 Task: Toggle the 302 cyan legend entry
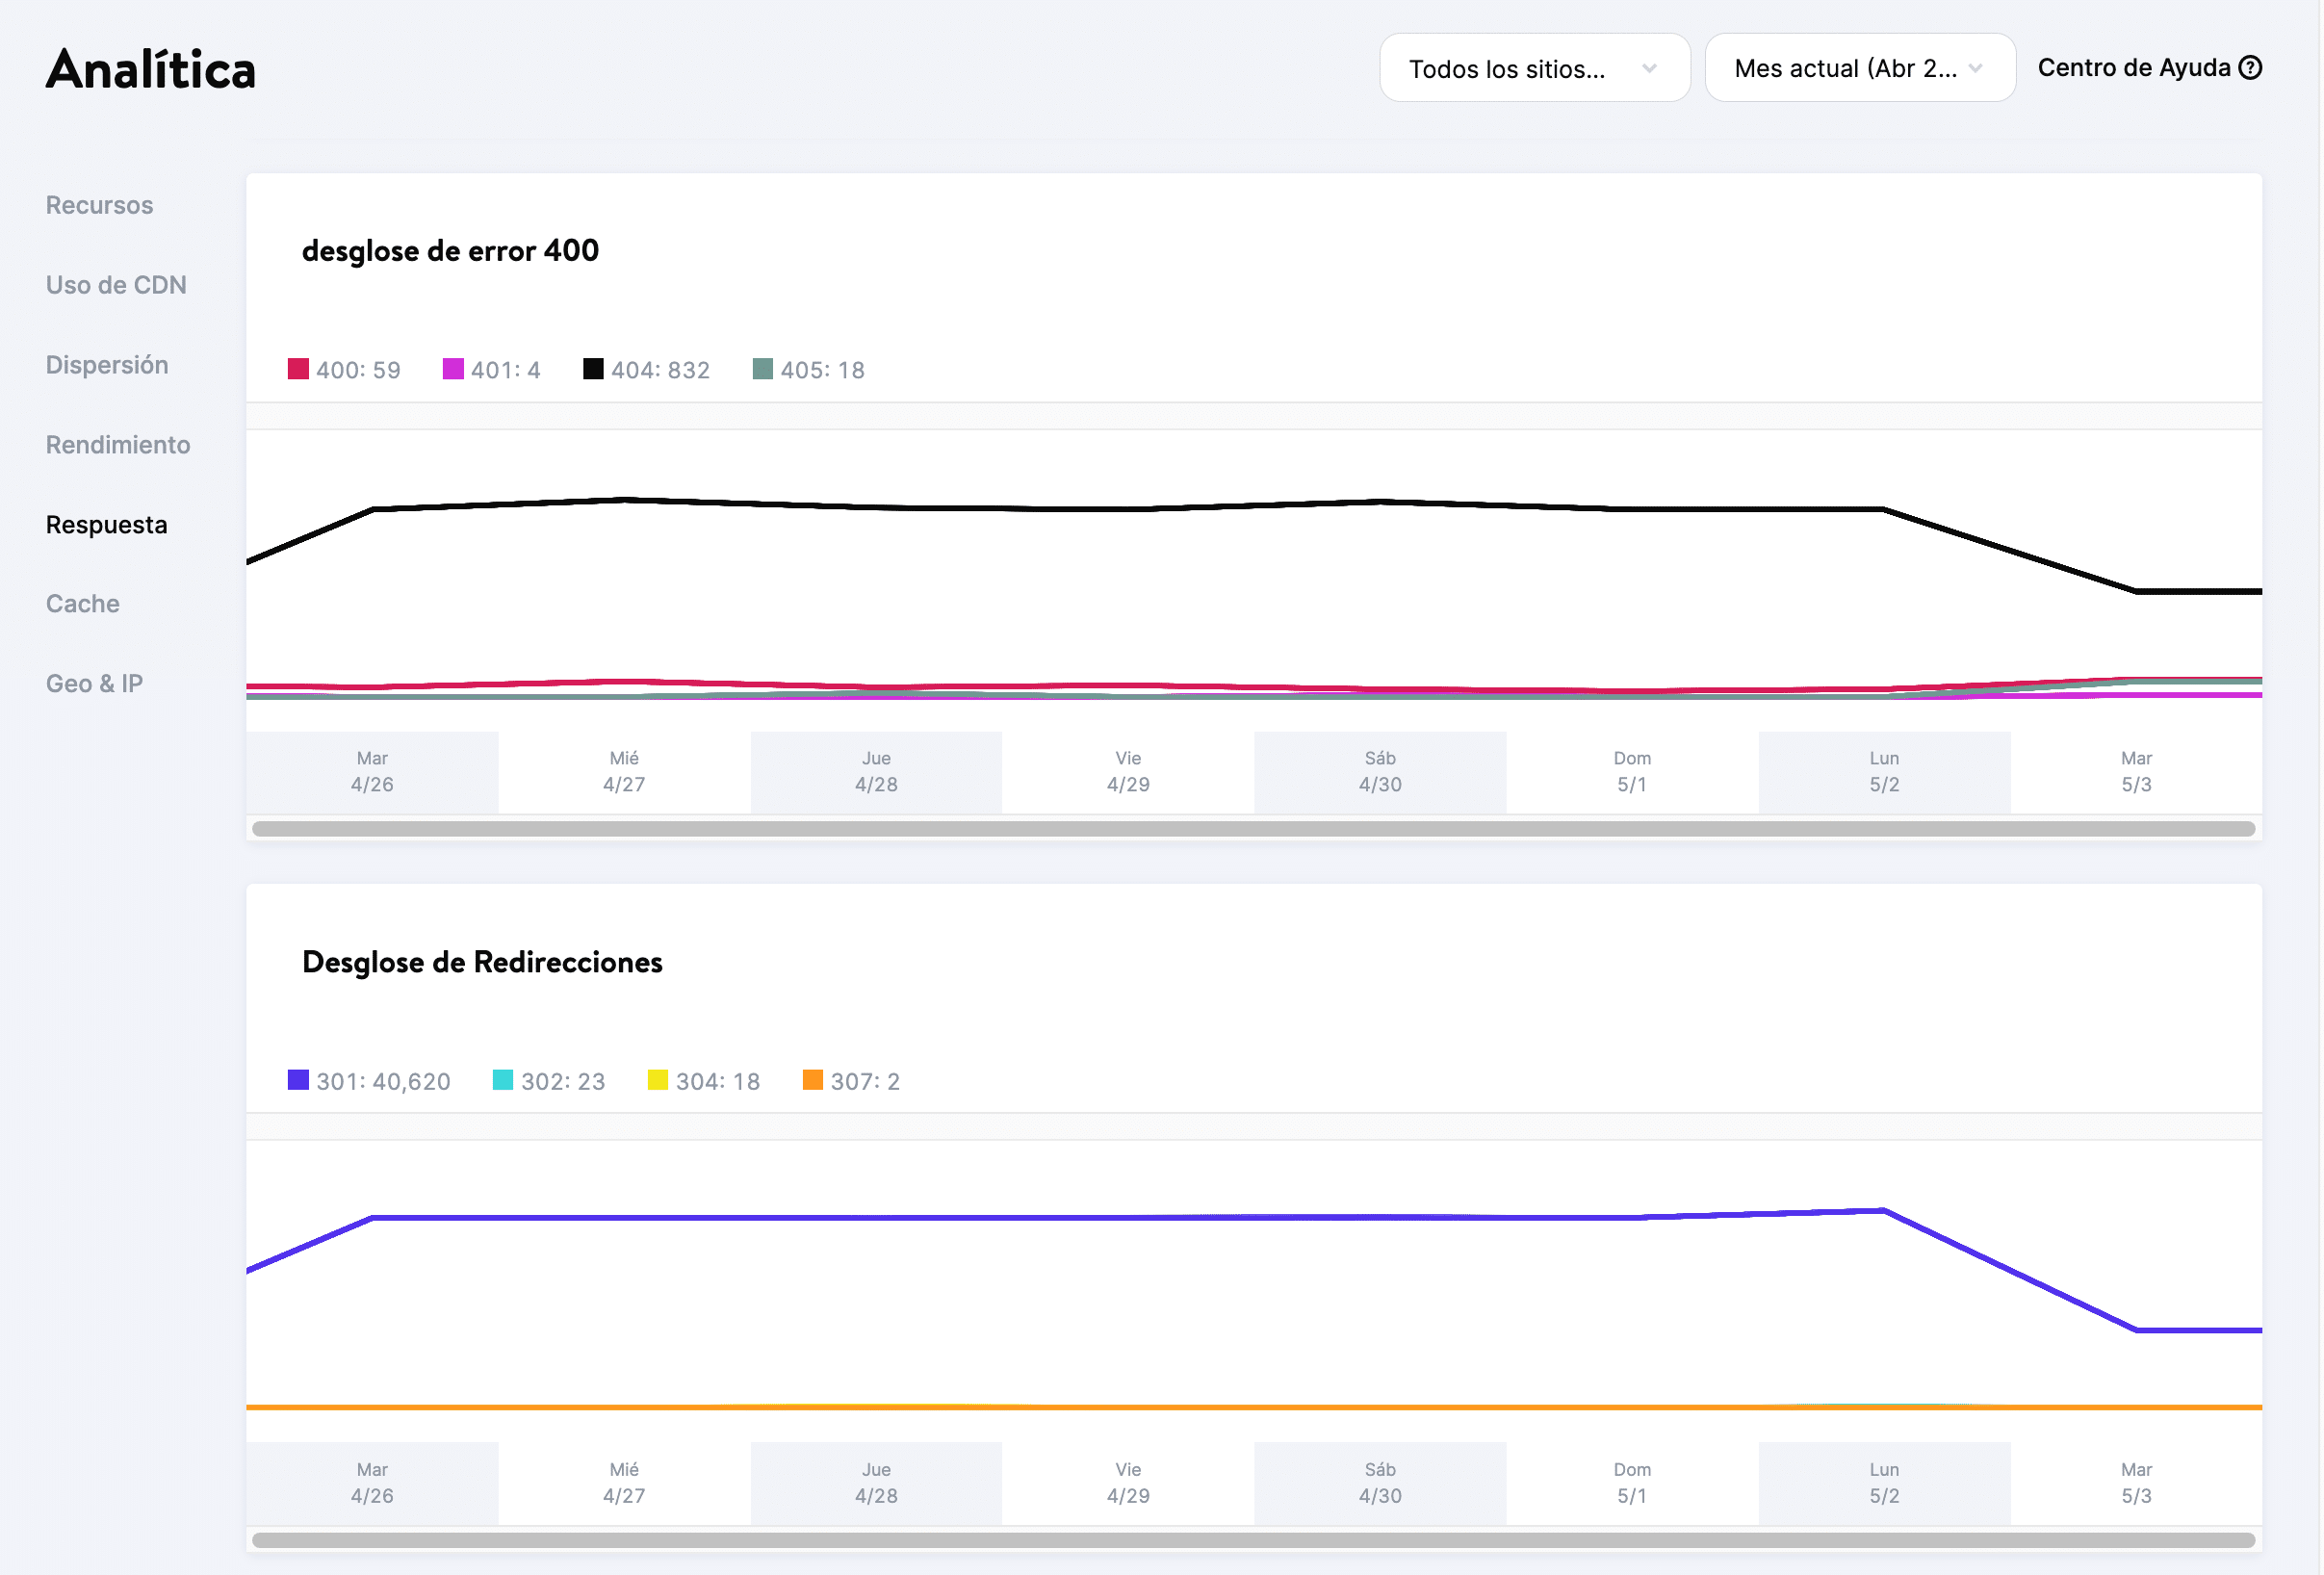click(548, 1081)
